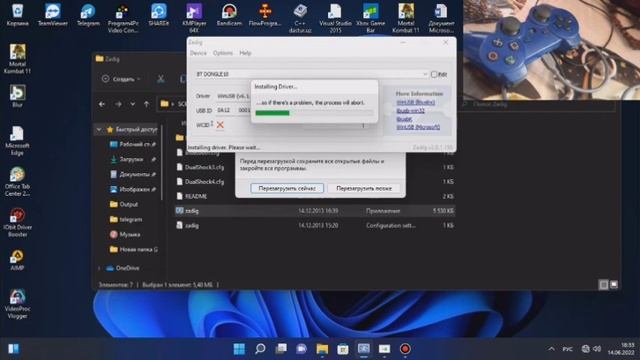Image resolution: width=640 pixels, height=360 pixels.
Task: Expand the OneDrive tree node
Action: pos(99,268)
